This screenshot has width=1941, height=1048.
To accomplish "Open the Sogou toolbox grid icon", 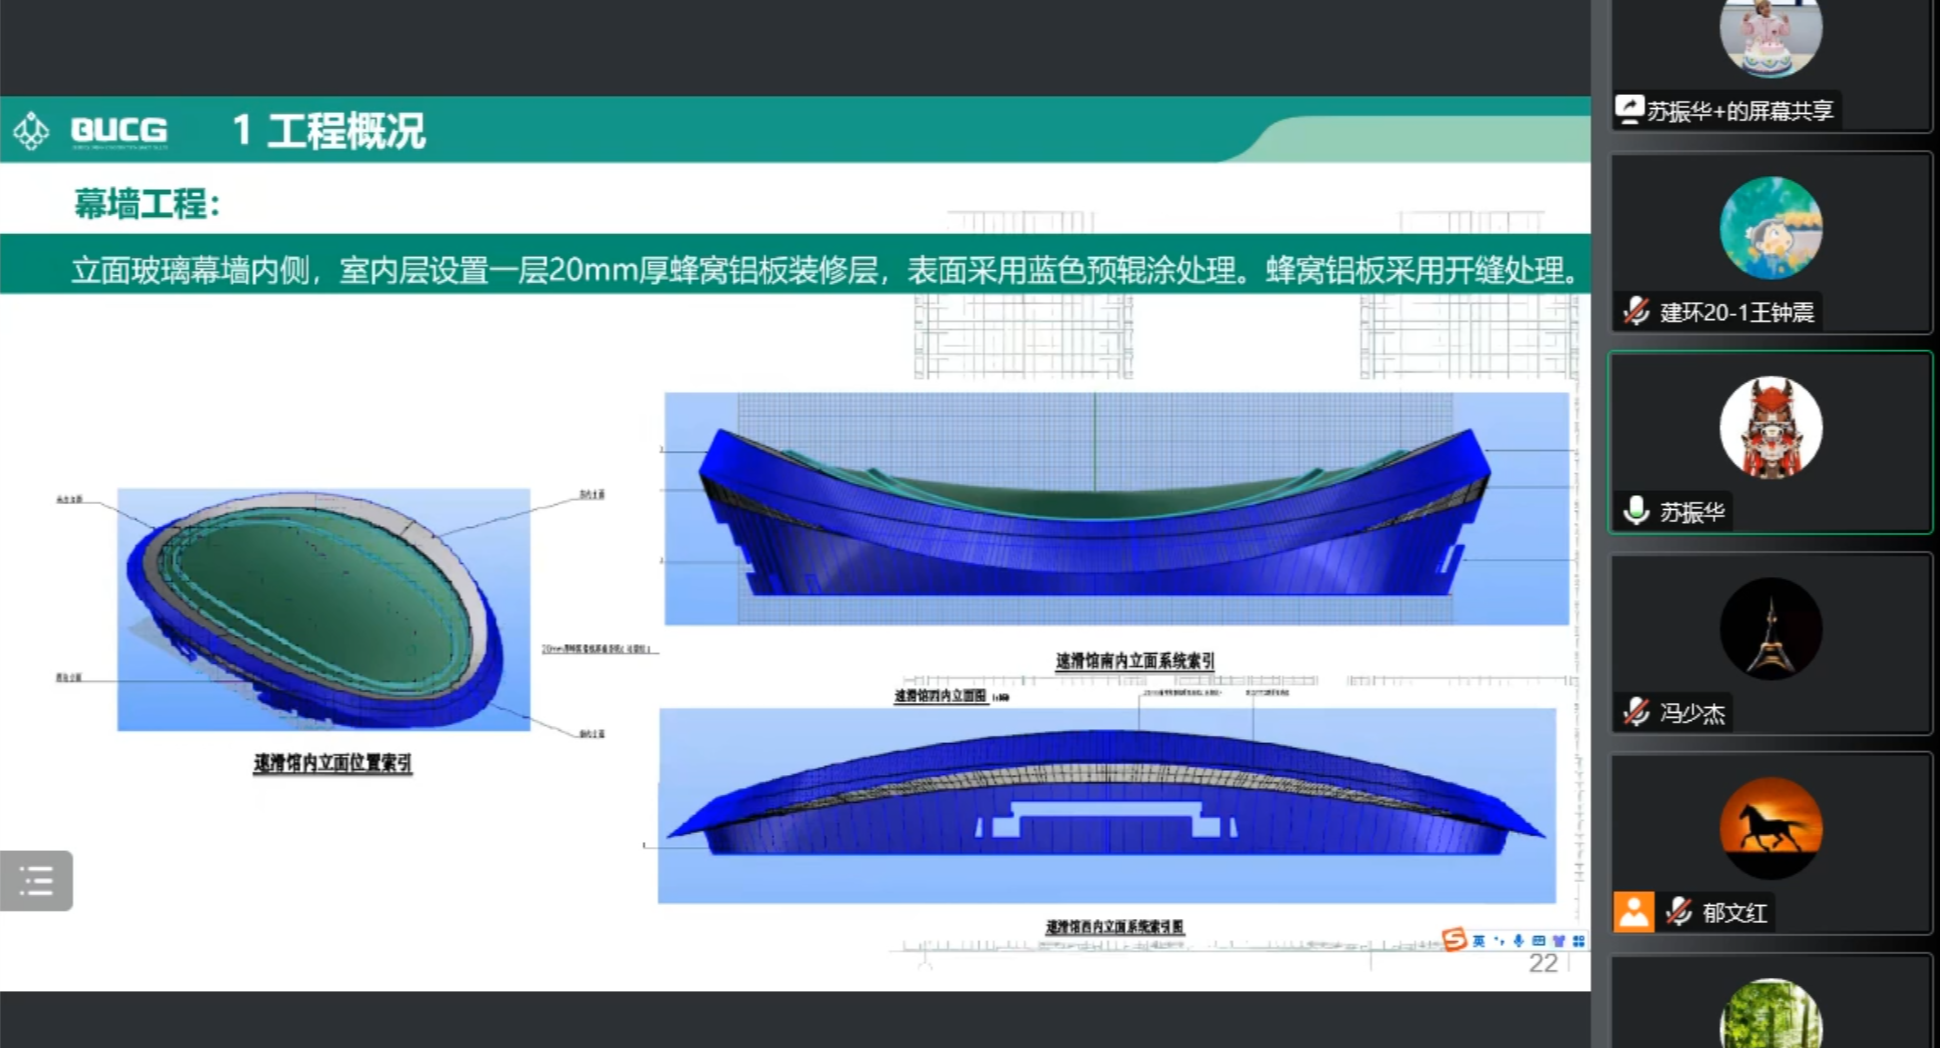I will [1578, 940].
